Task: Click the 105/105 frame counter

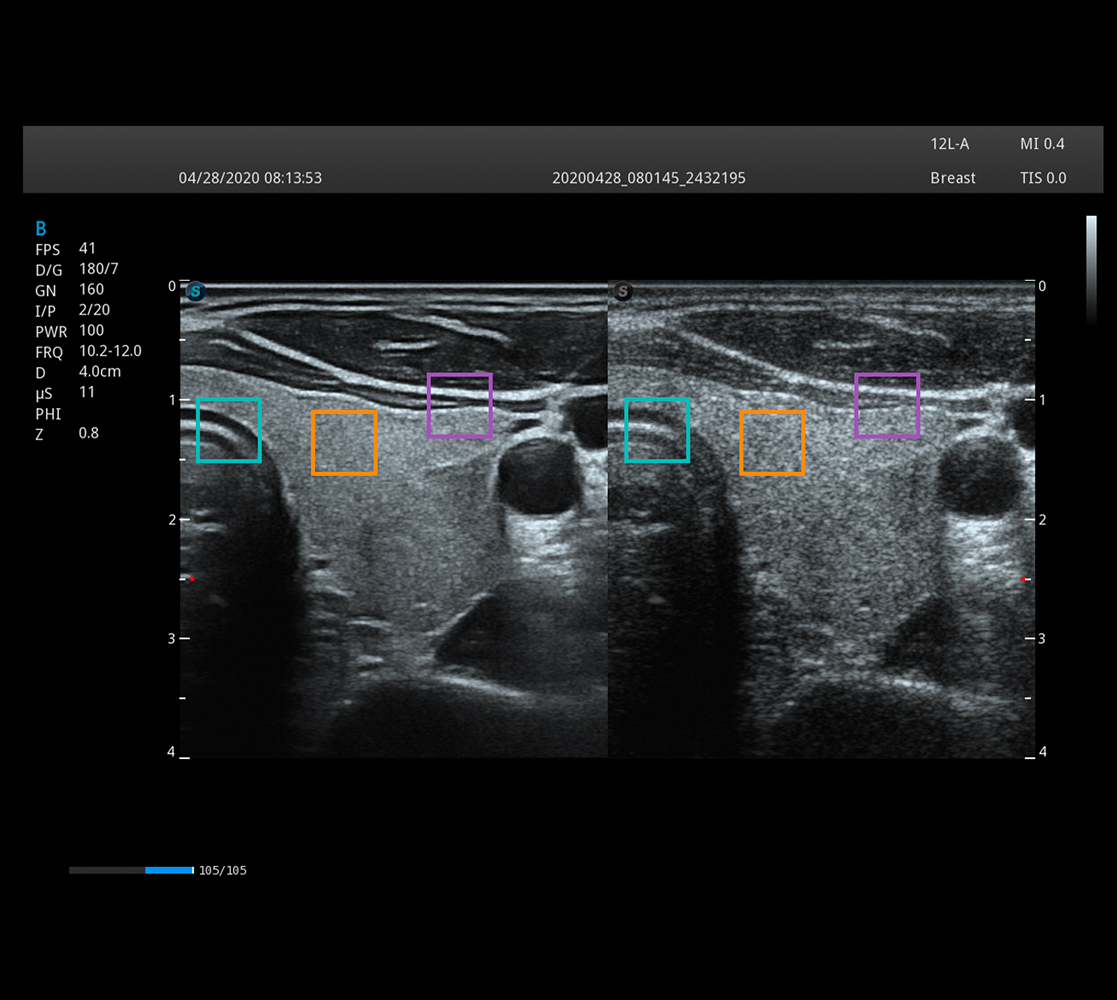Action: click(222, 870)
